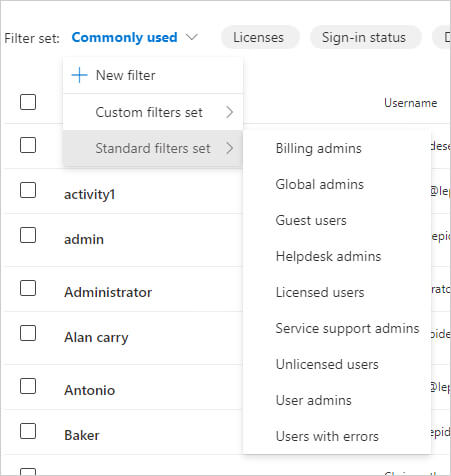The width and height of the screenshot is (451, 476).
Task: Choose the Billing admins filter
Action: 337,148
